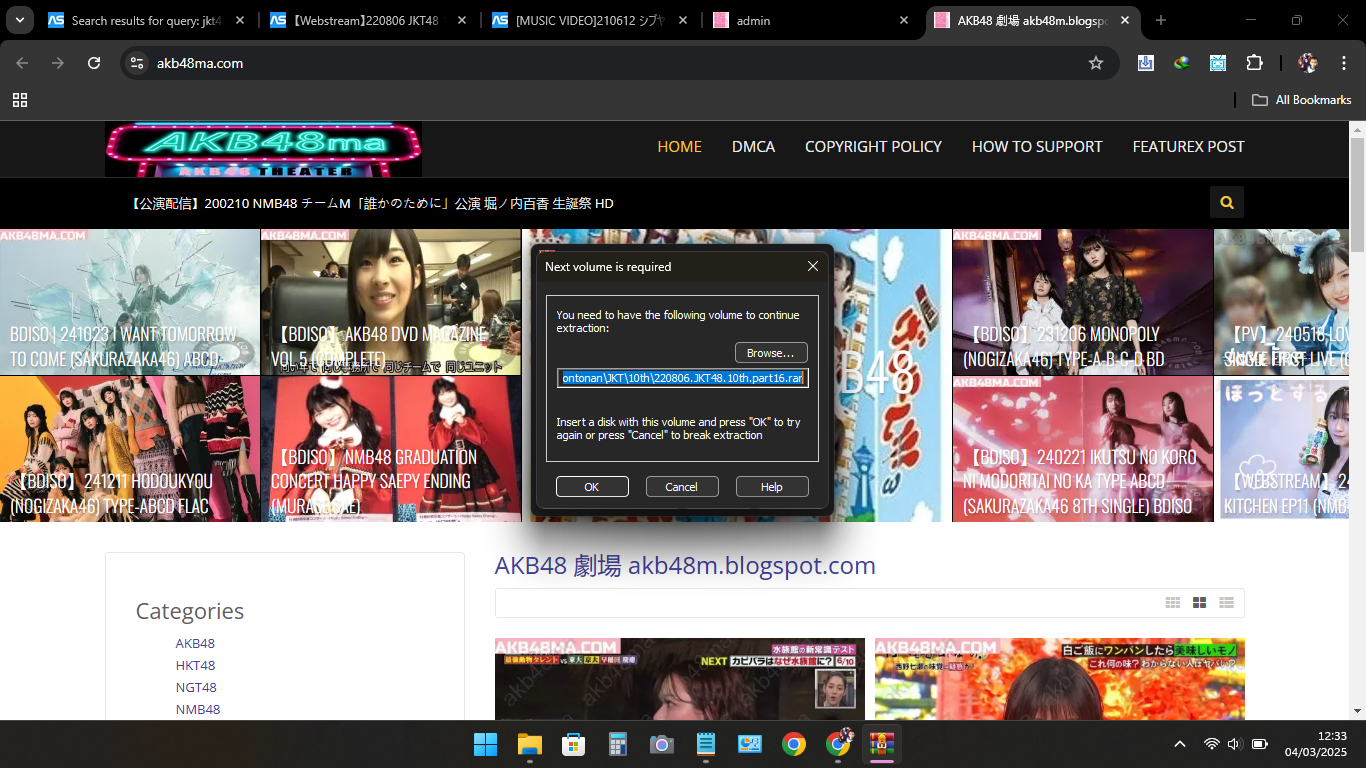Open the AKB48 DVD MAGAZINE VOL 5 post
The width and height of the screenshot is (1366, 768).
(391, 302)
